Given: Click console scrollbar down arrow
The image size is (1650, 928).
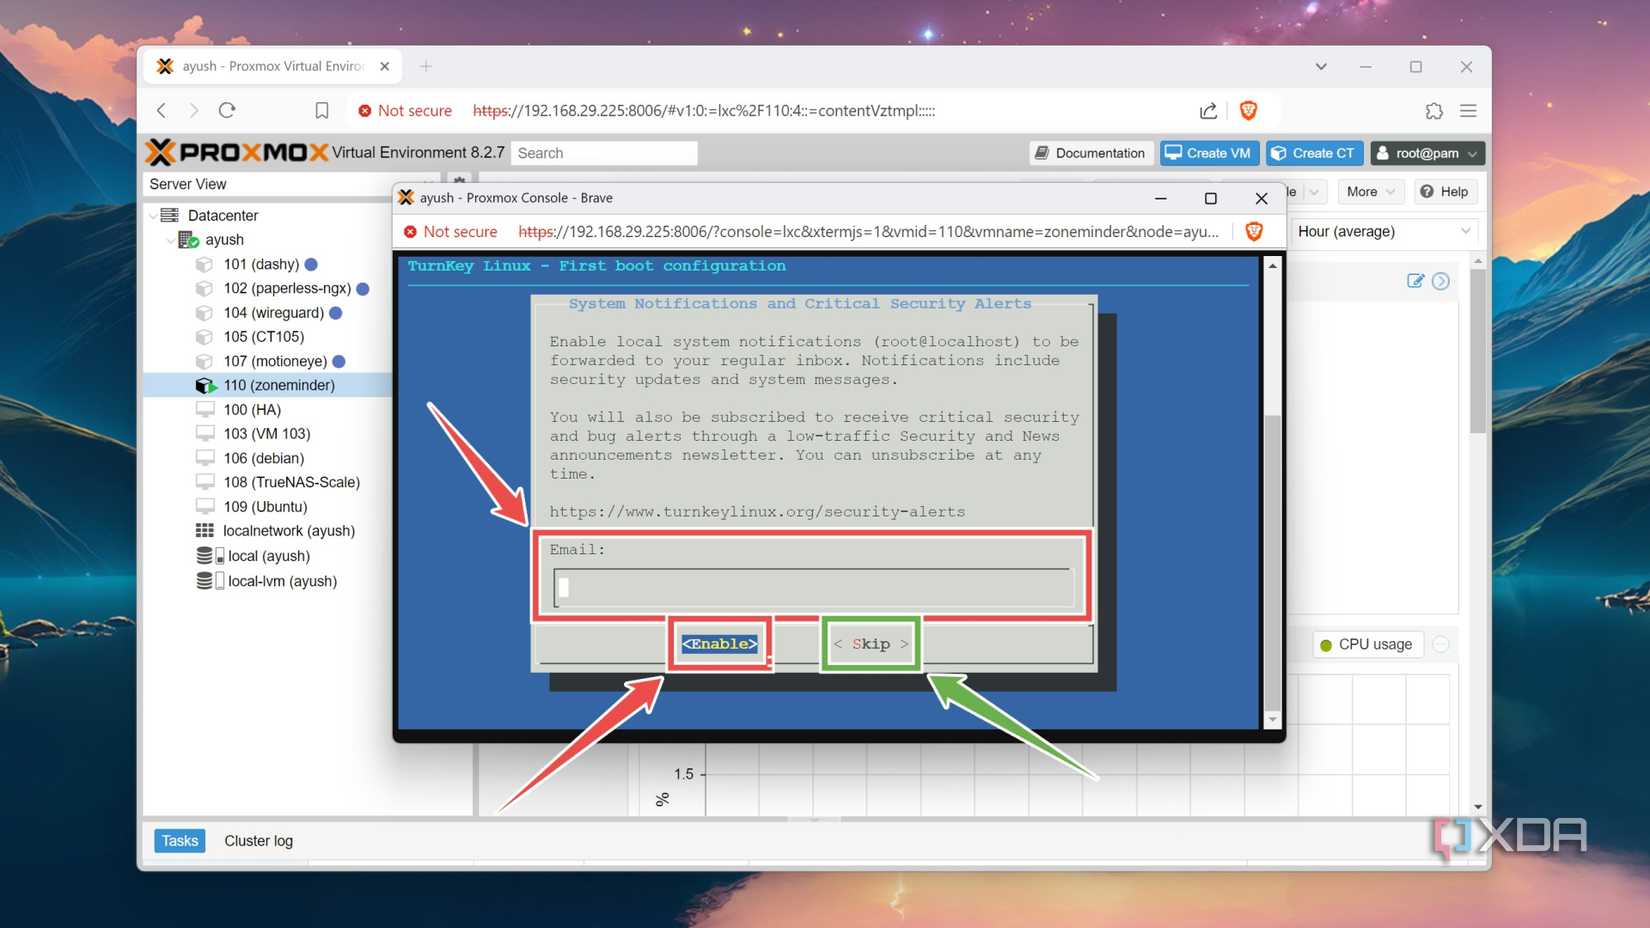Looking at the screenshot, I should pyautogui.click(x=1272, y=720).
